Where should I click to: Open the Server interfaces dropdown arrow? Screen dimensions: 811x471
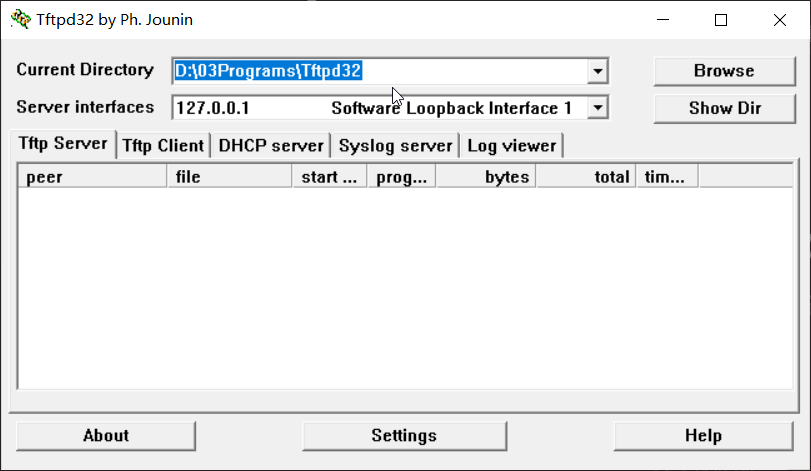point(597,108)
